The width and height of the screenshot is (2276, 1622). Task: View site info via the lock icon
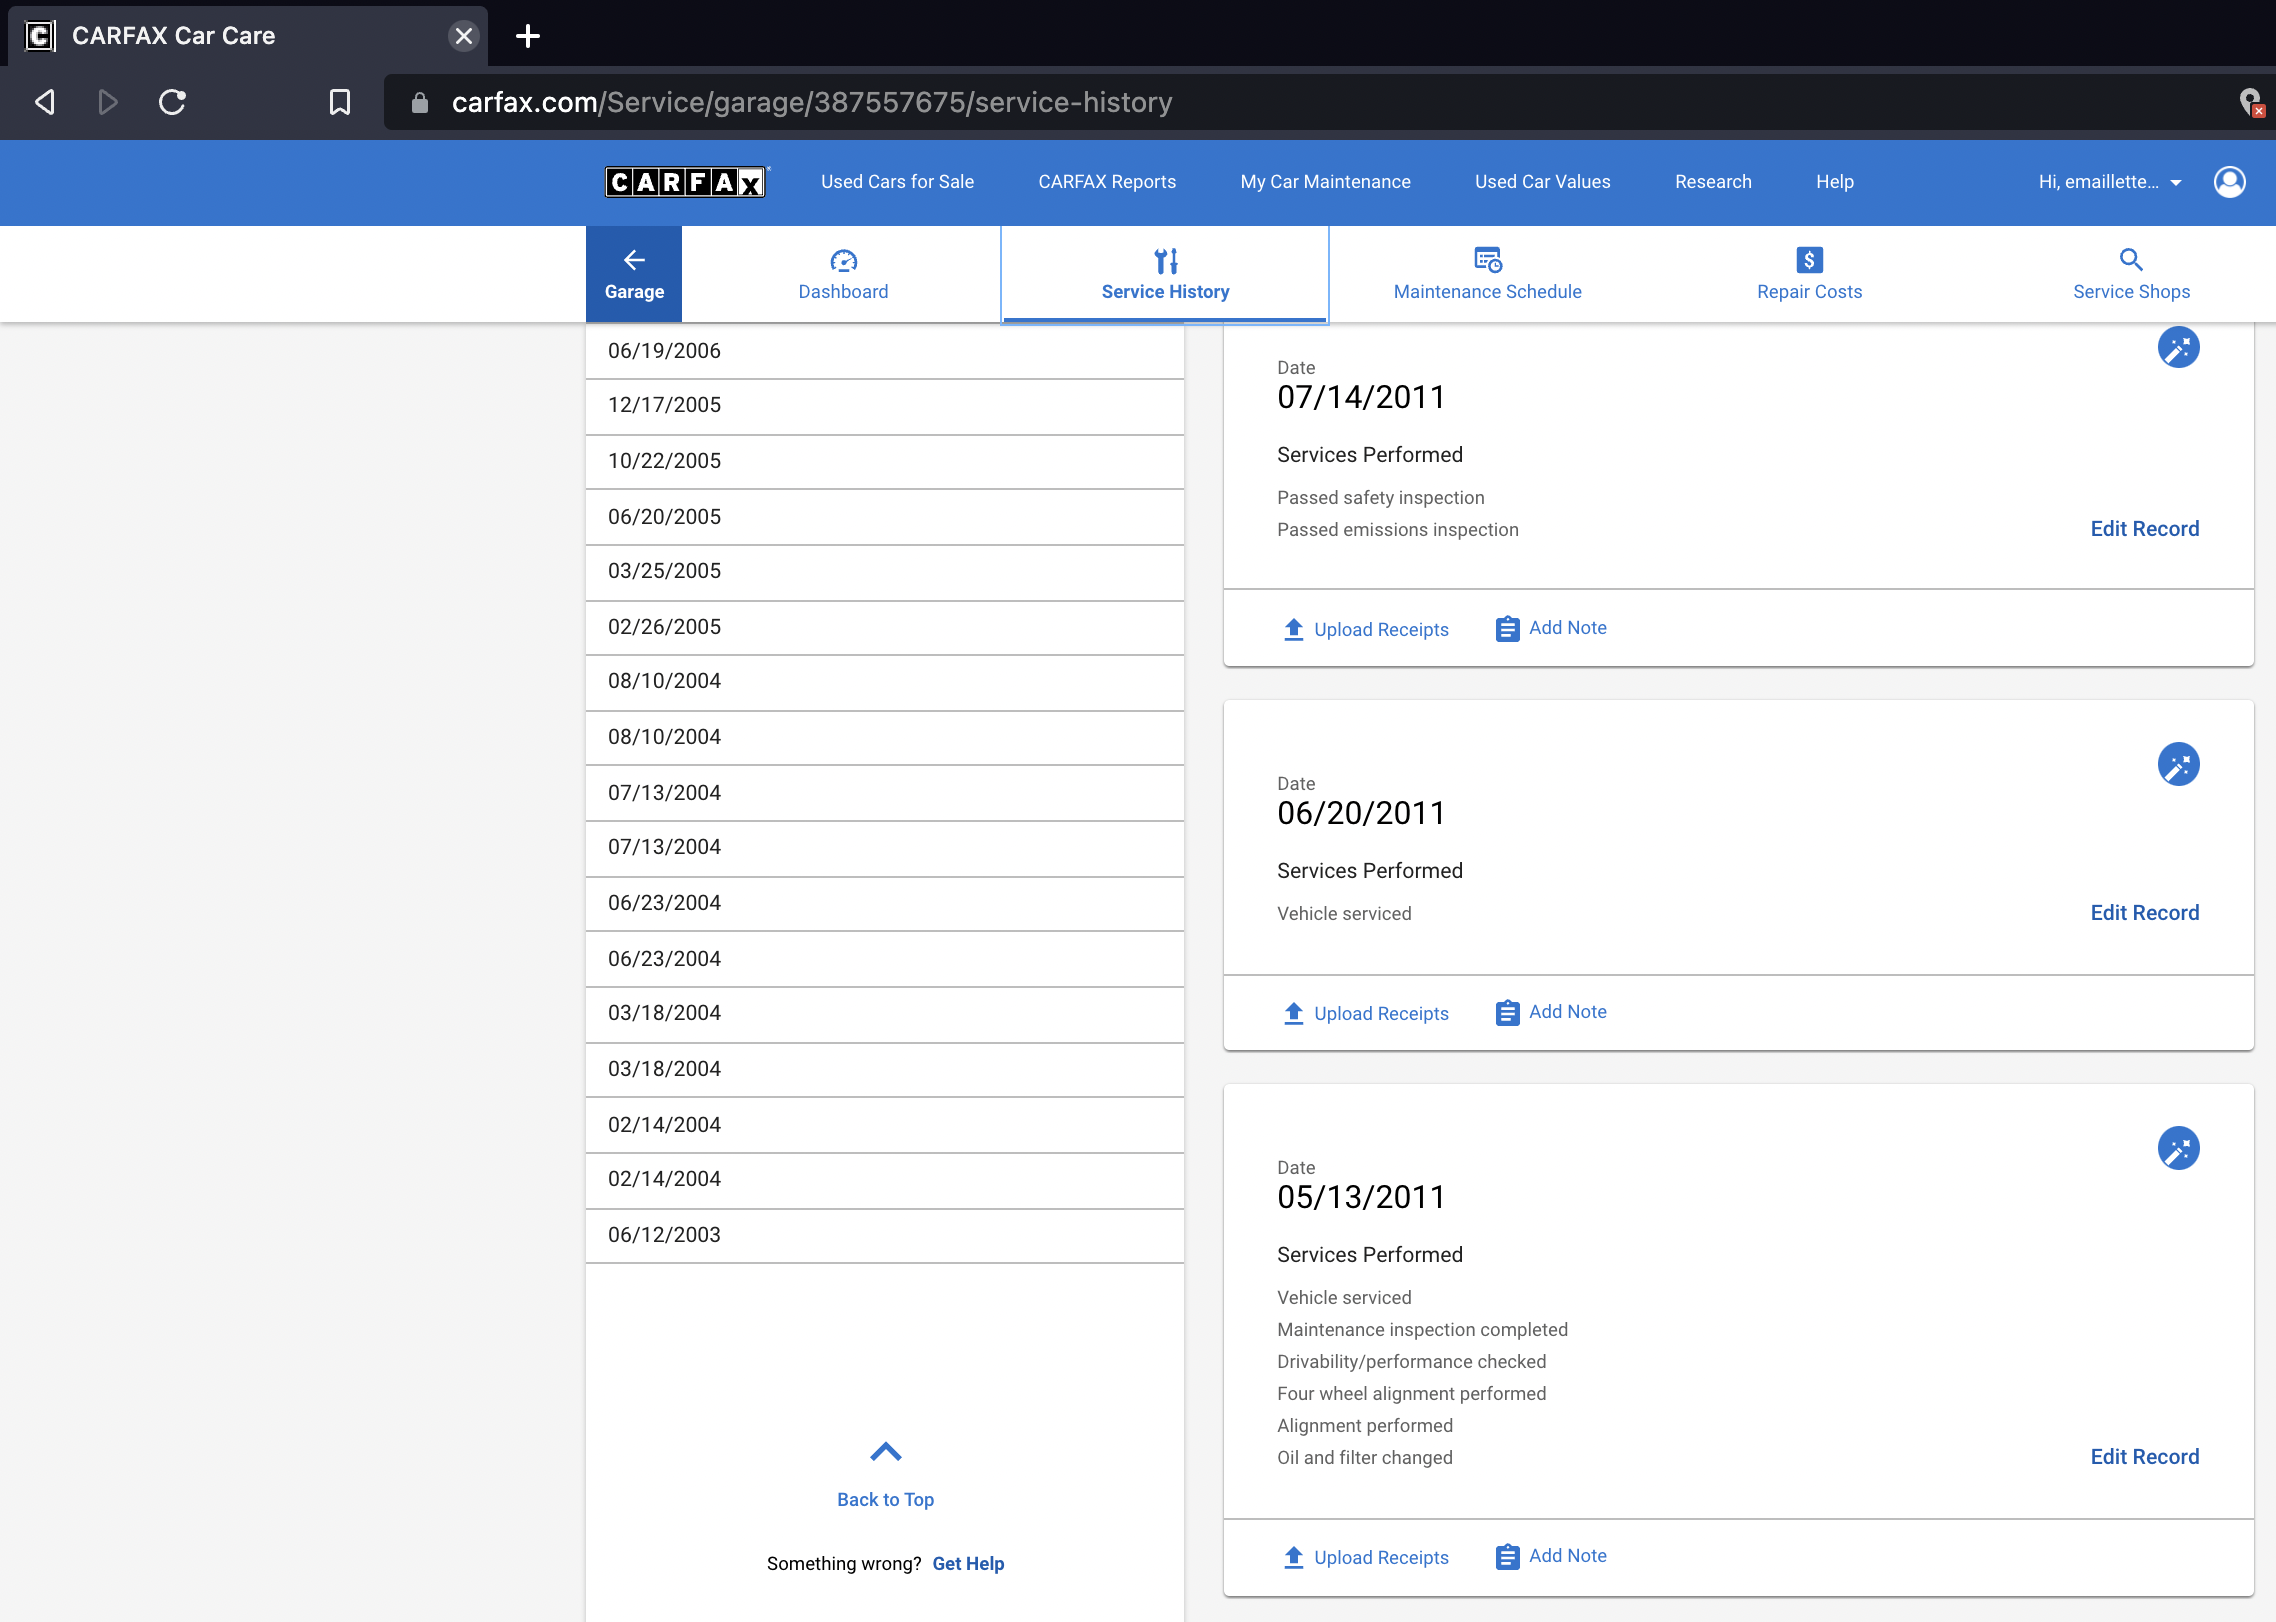tap(420, 102)
